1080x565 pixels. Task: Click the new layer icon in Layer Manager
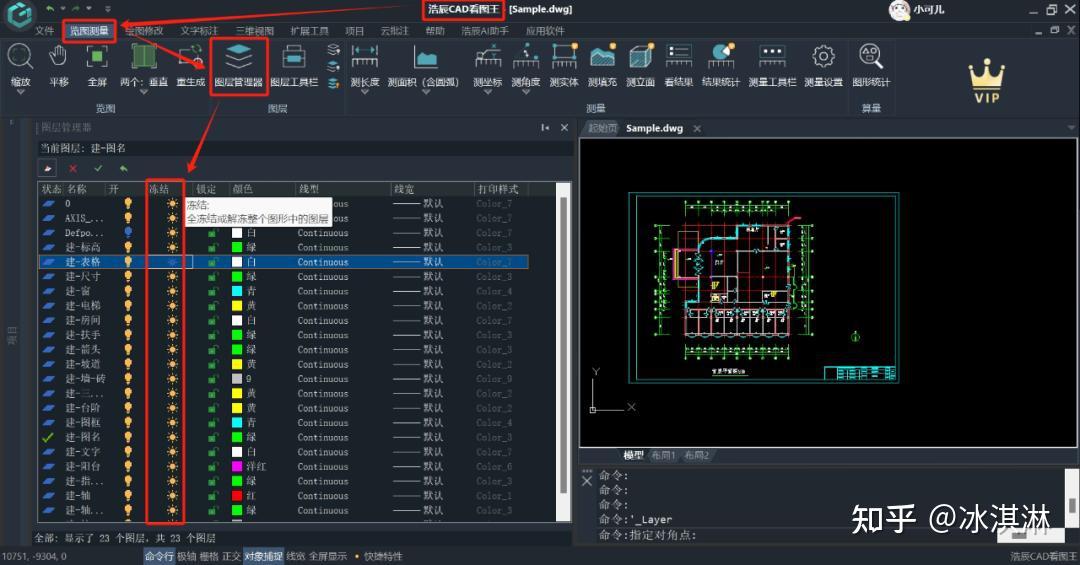coord(48,168)
